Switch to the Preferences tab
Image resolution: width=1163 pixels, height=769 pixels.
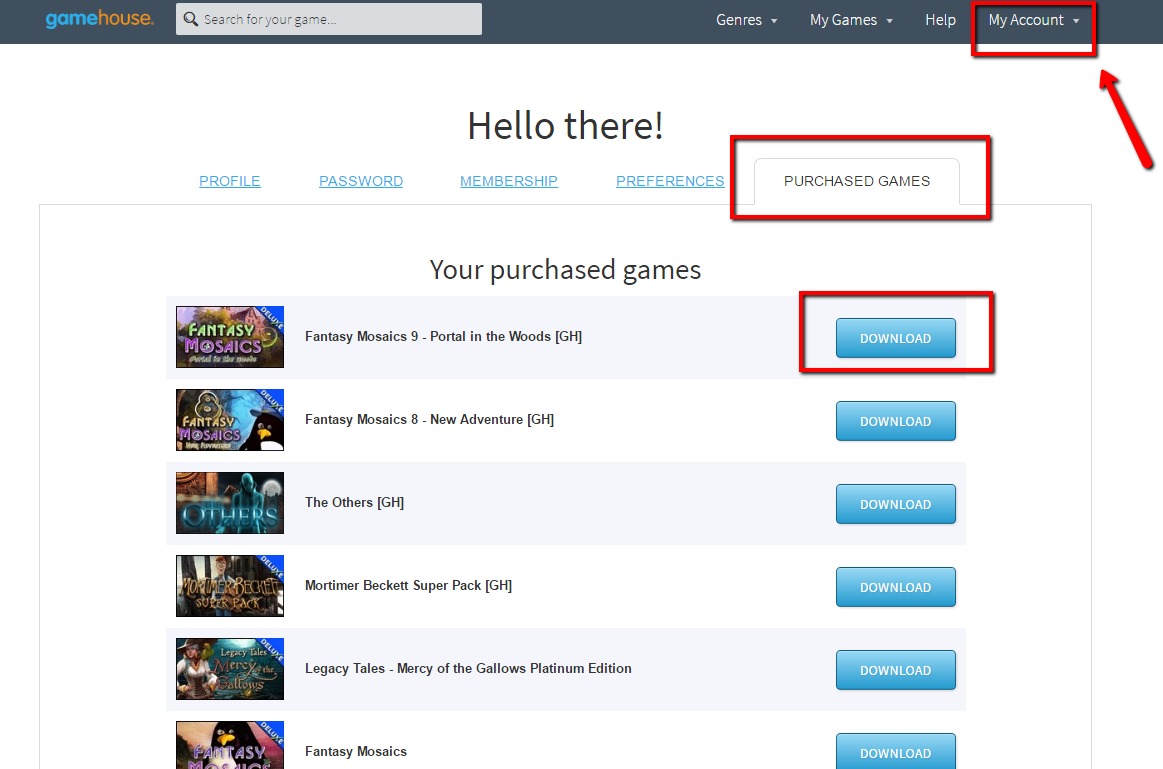[670, 181]
